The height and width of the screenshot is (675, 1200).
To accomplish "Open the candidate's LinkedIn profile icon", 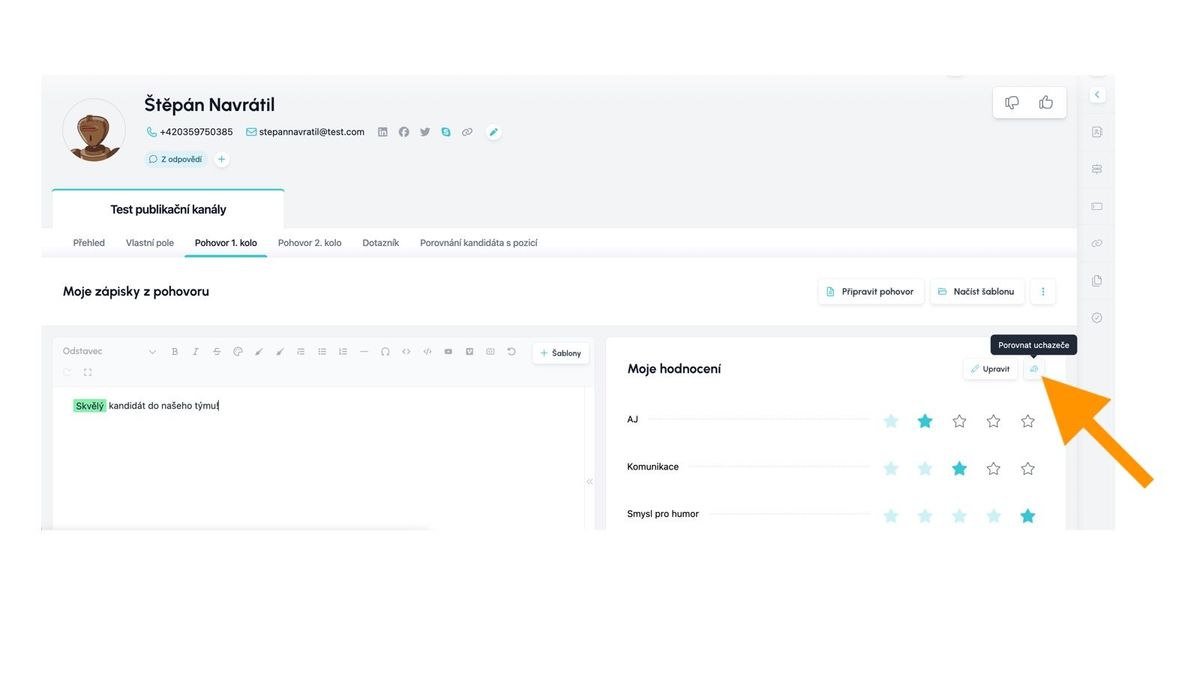I will pos(382,132).
